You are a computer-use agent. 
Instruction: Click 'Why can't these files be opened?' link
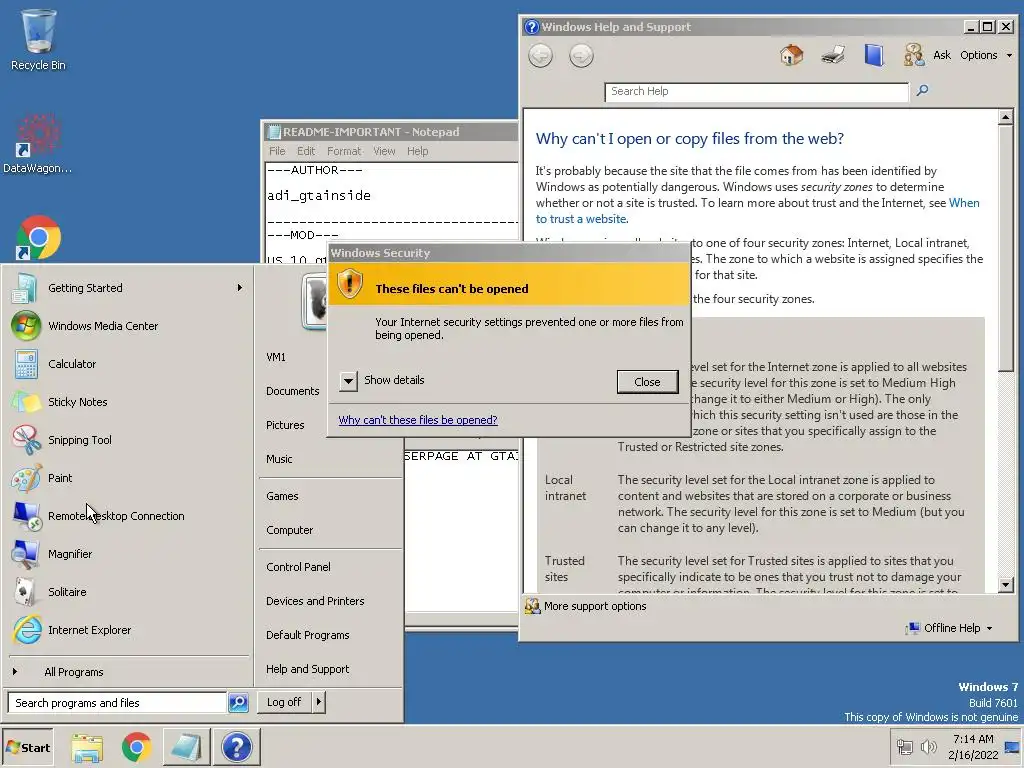[418, 420]
